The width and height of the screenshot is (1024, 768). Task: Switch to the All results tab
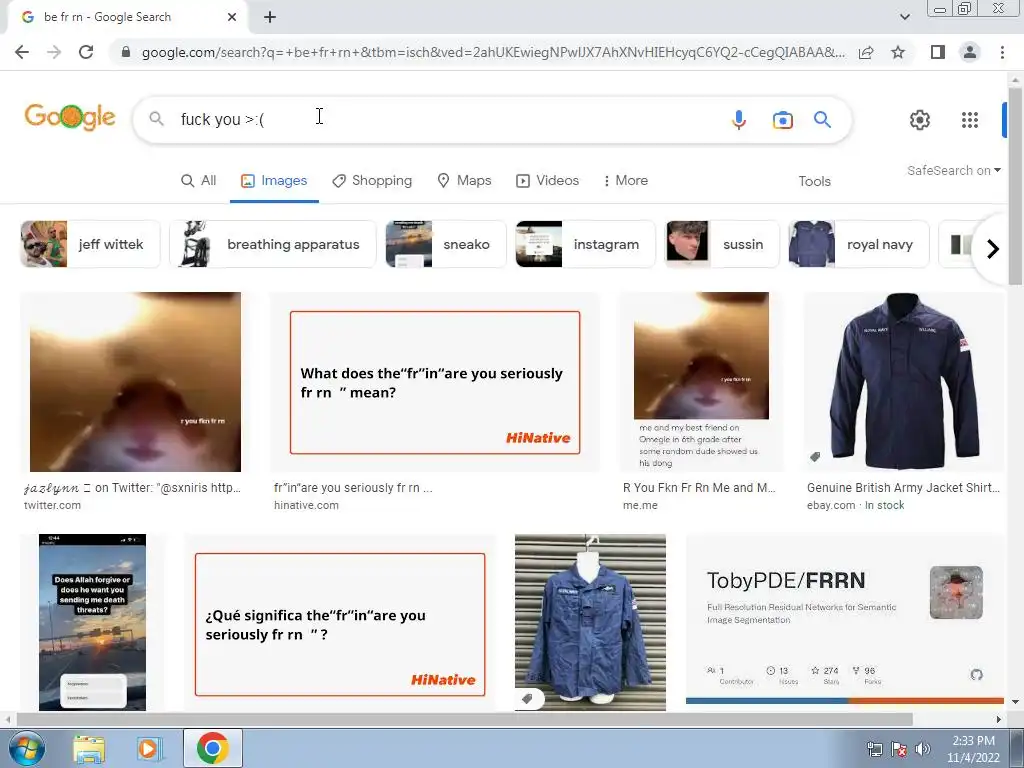pyautogui.click(x=199, y=181)
